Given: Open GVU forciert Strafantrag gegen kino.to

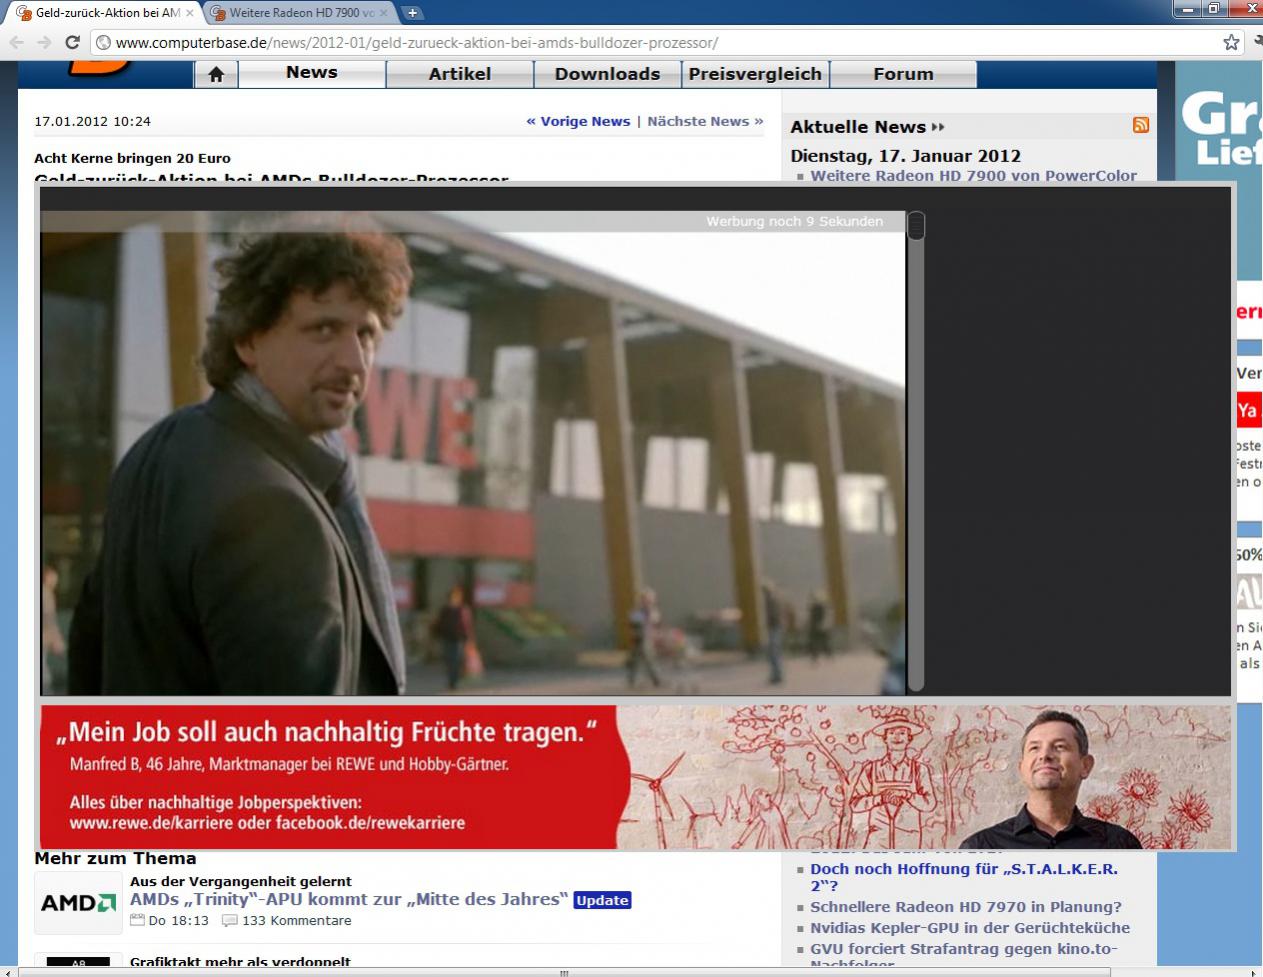Looking at the screenshot, I should 964,956.
